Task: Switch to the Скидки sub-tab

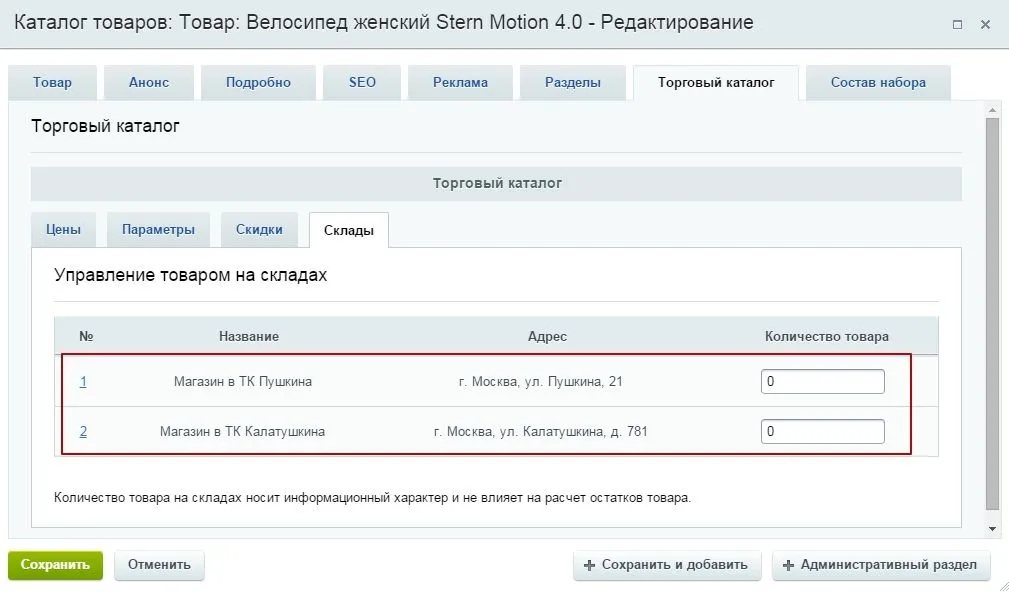Action: pos(259,230)
